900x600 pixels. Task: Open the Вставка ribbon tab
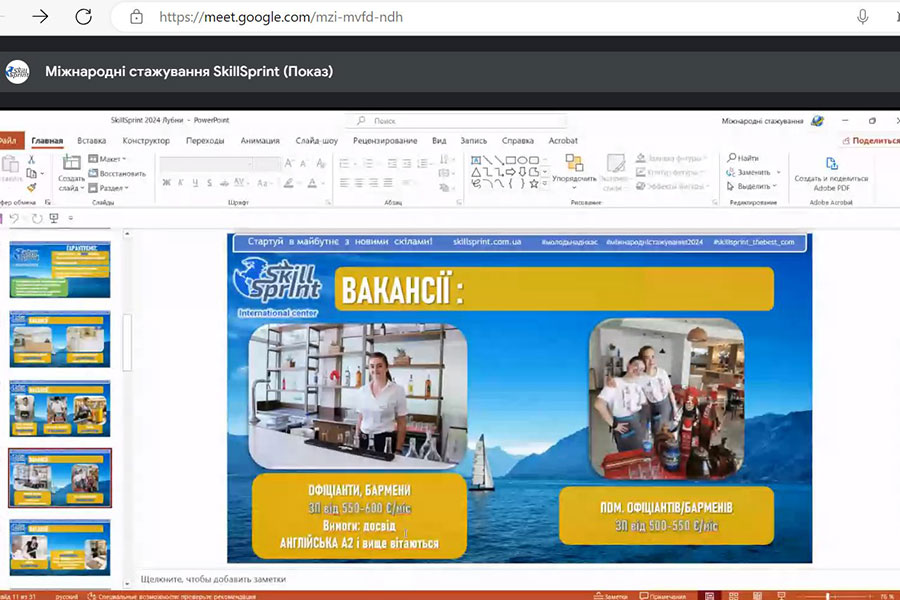point(91,141)
